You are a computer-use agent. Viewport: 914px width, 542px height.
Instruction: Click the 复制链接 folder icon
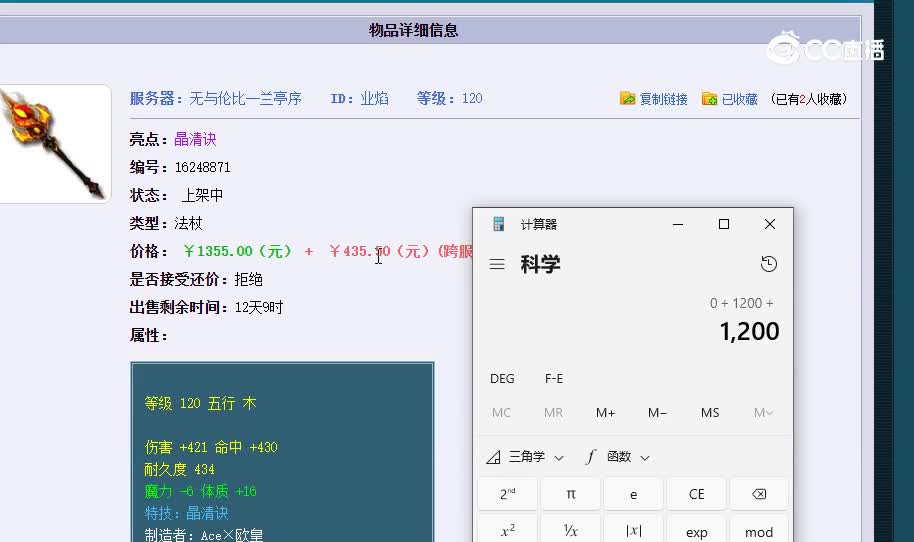click(x=627, y=98)
